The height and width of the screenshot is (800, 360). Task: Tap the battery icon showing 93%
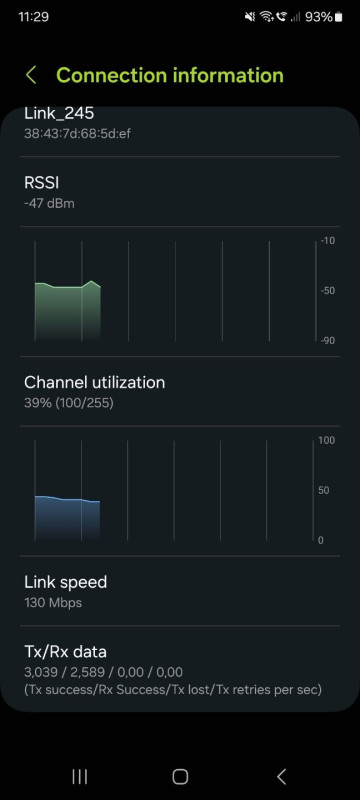click(x=339, y=17)
